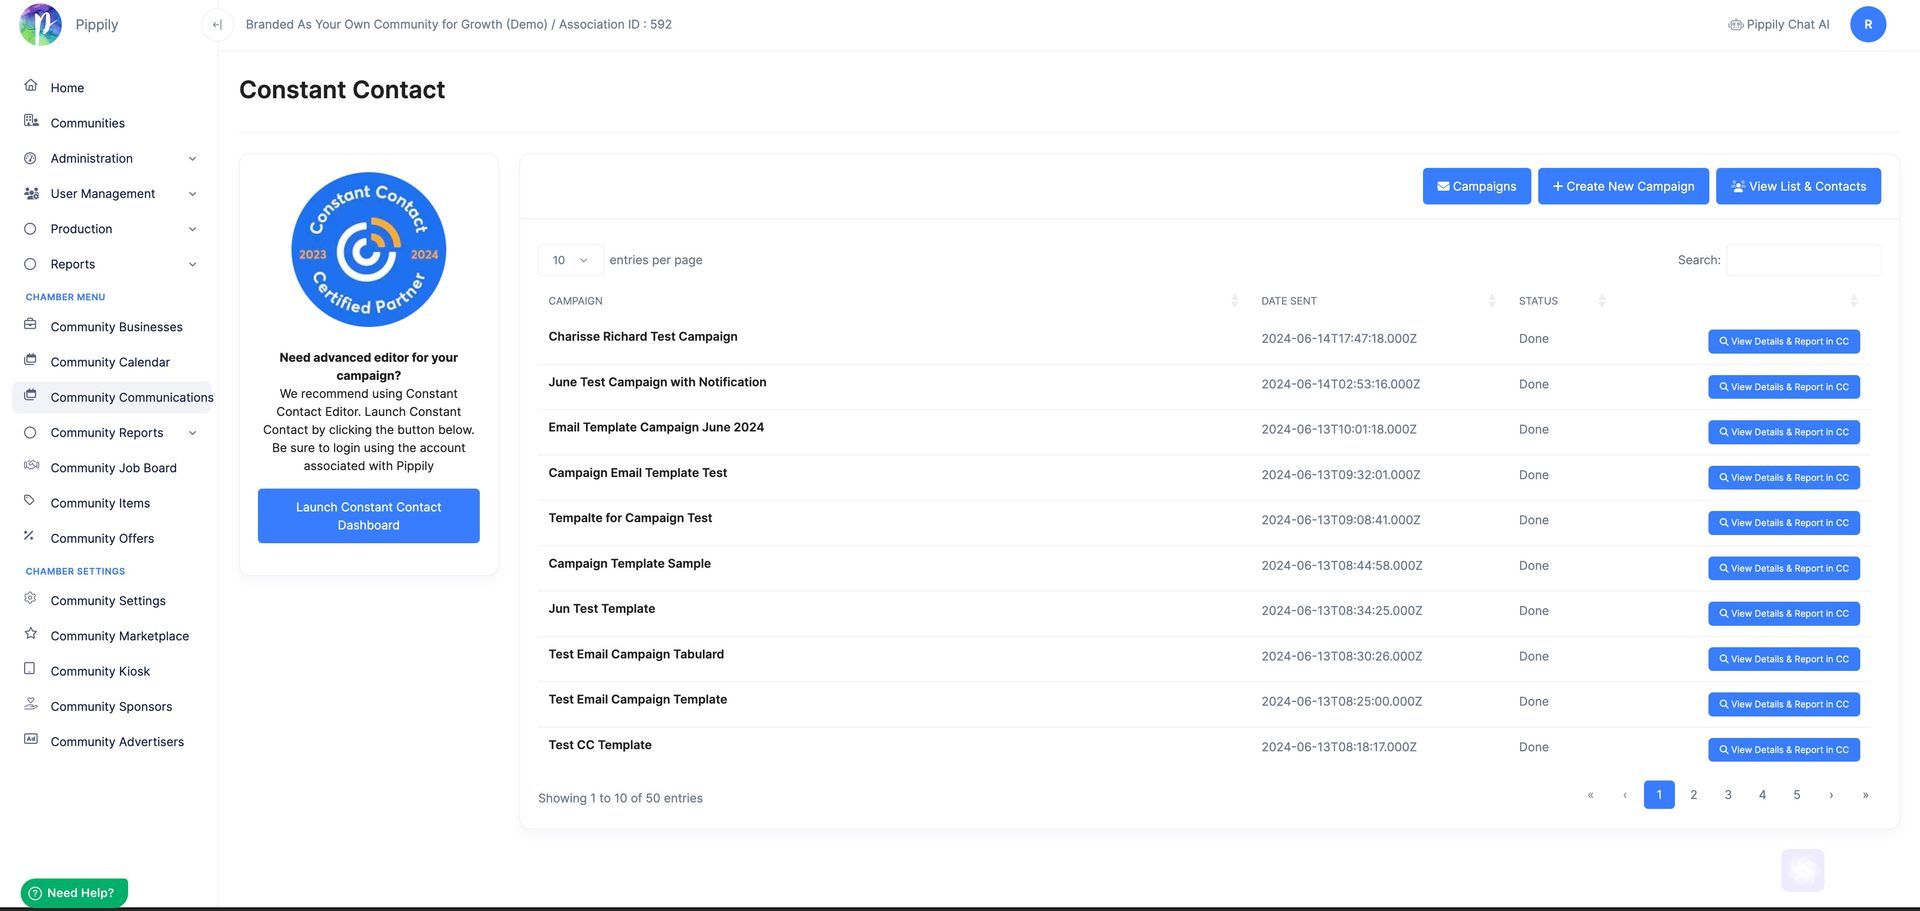This screenshot has height=911, width=1920.
Task: Expand the Community Reports chevron
Action: click(x=192, y=433)
